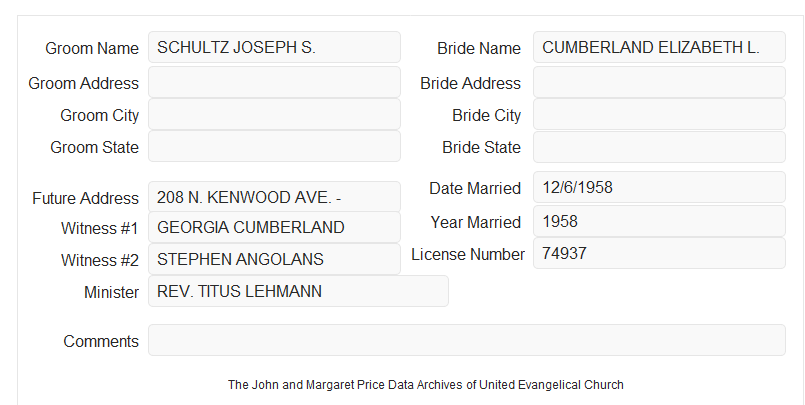Focus the empty Groom Address field

pos(274,82)
